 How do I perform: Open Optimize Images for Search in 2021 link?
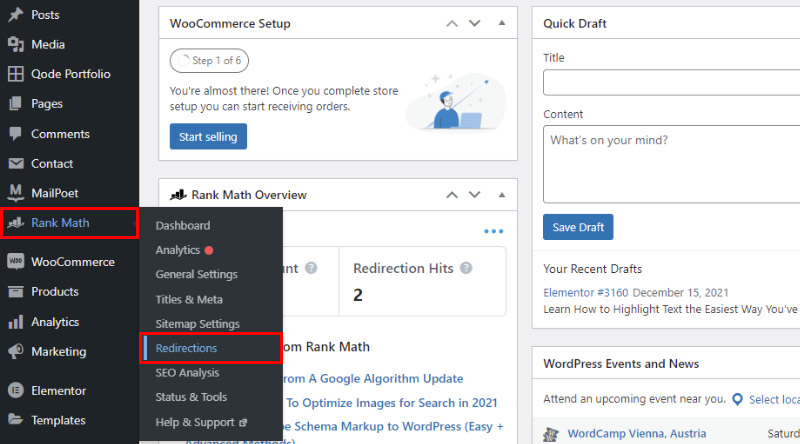tap(391, 403)
